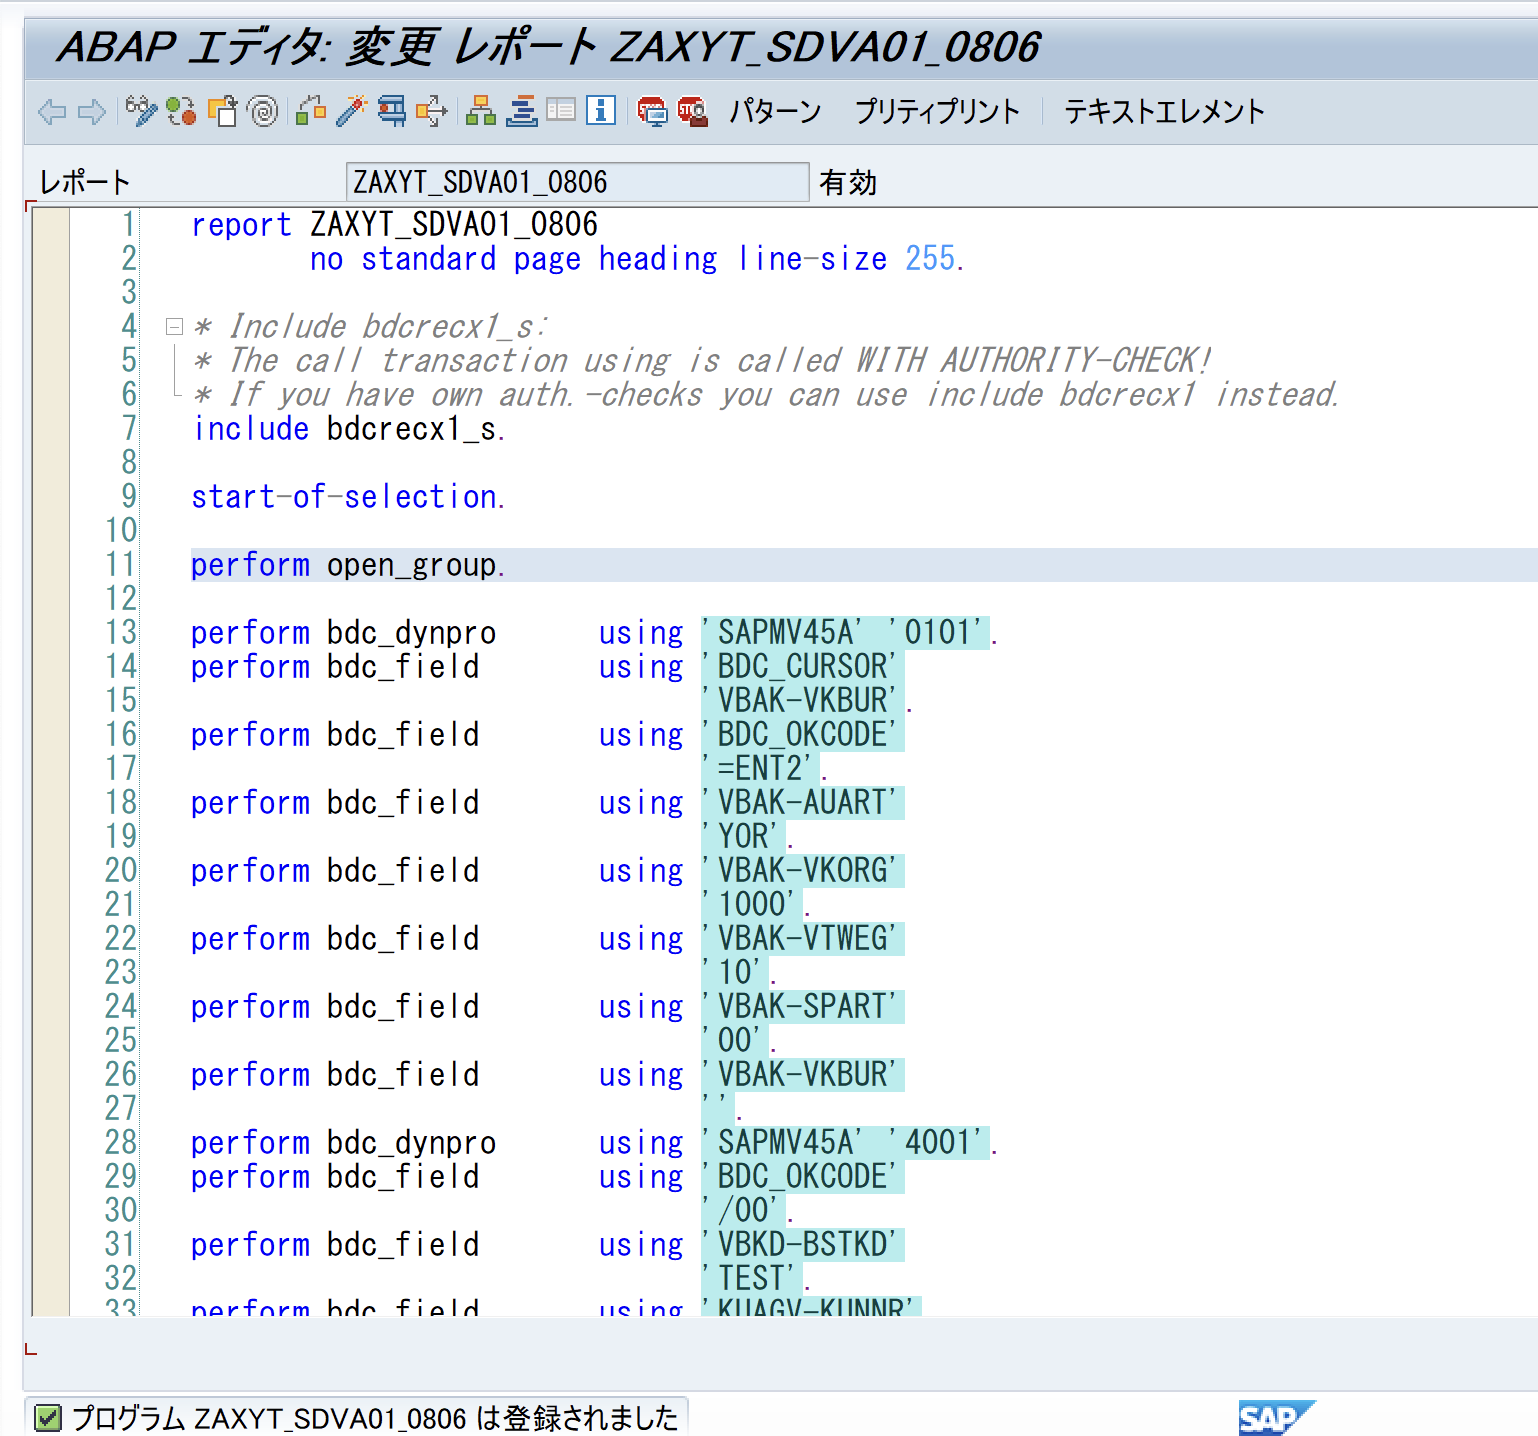Click the レポート field label

click(x=85, y=182)
